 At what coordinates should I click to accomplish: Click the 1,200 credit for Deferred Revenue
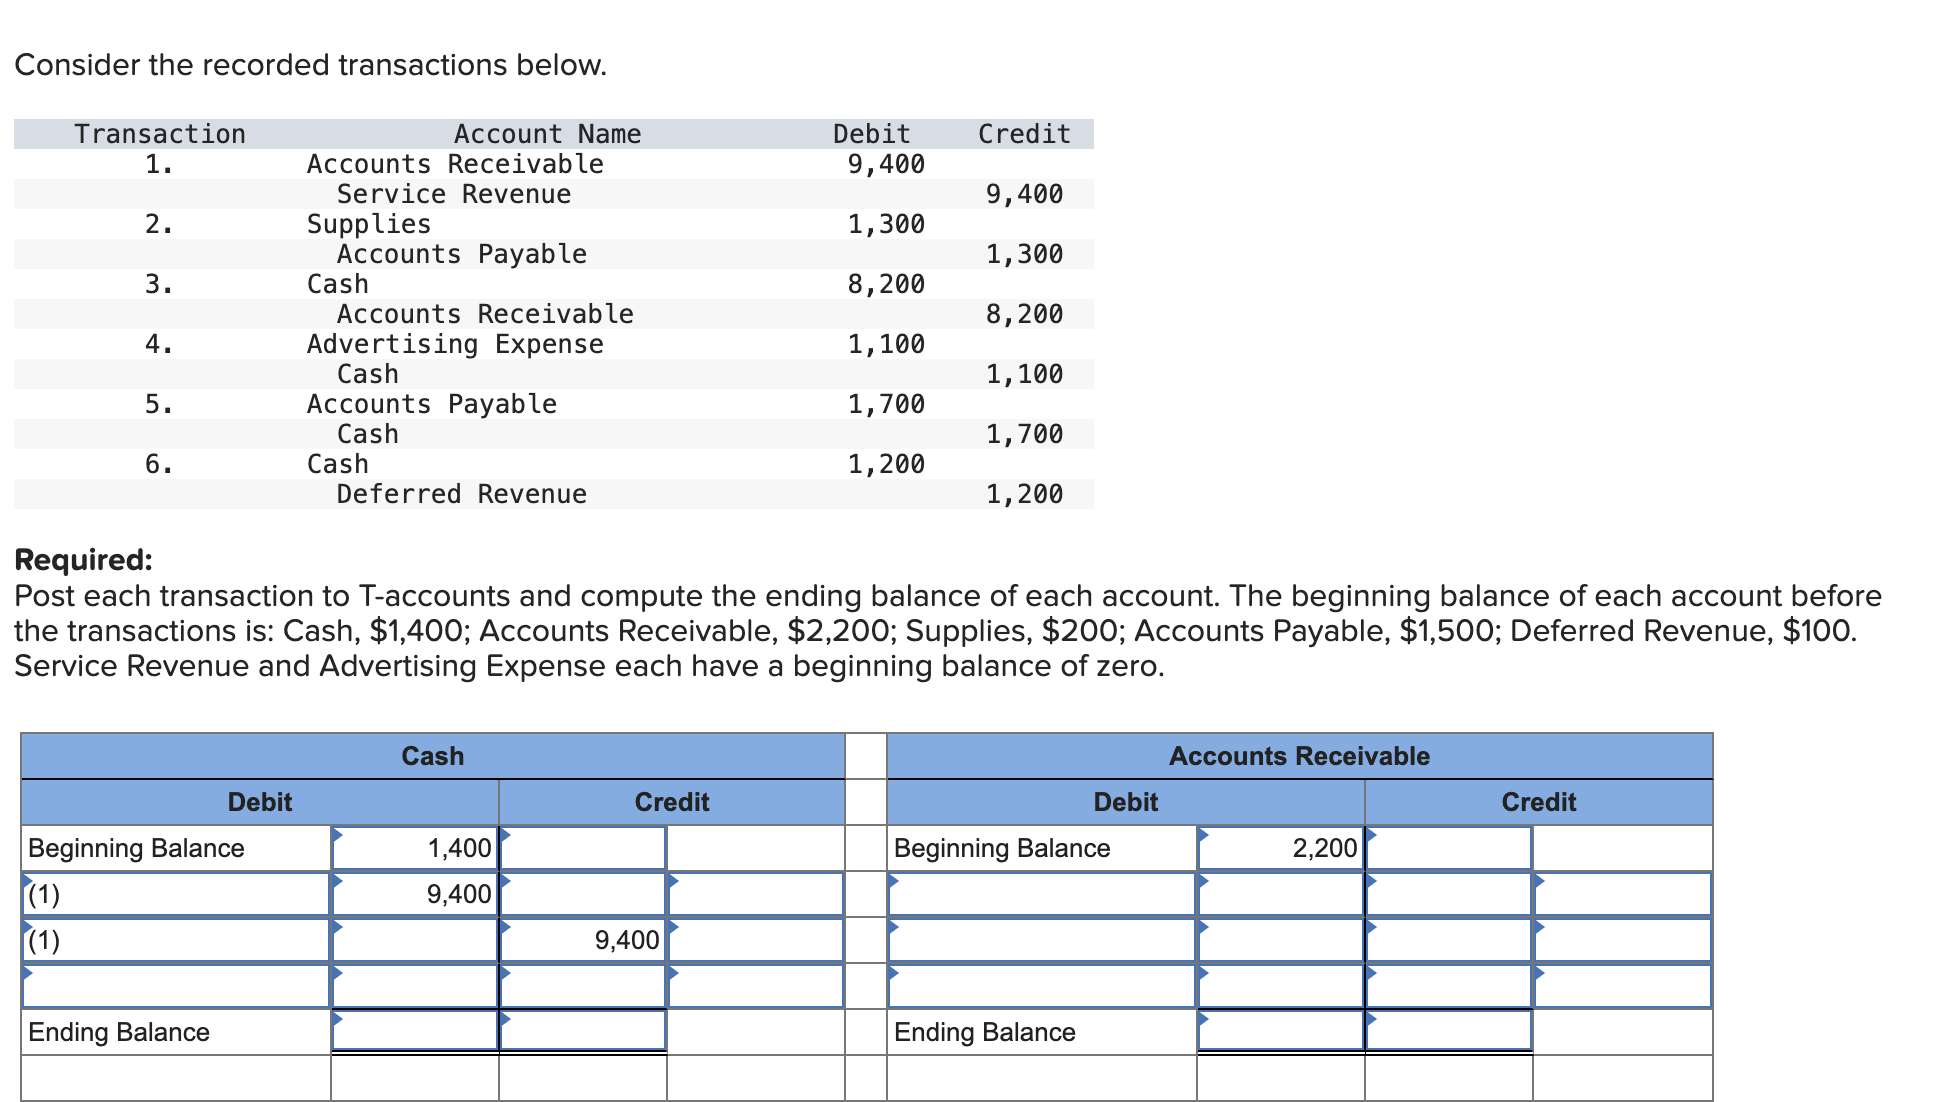[1025, 494]
